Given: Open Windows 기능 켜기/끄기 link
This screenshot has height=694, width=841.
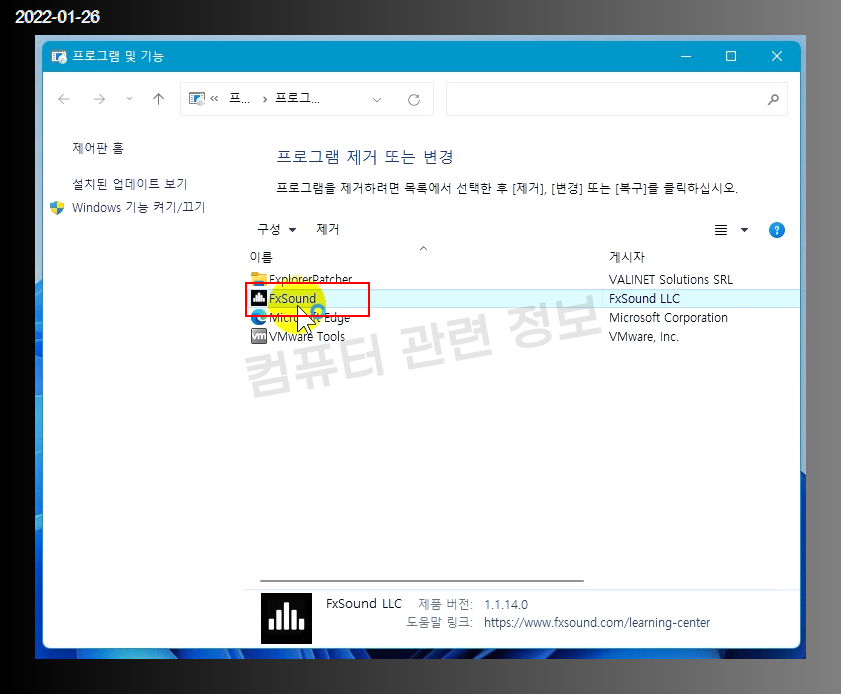Looking at the screenshot, I should coord(138,207).
